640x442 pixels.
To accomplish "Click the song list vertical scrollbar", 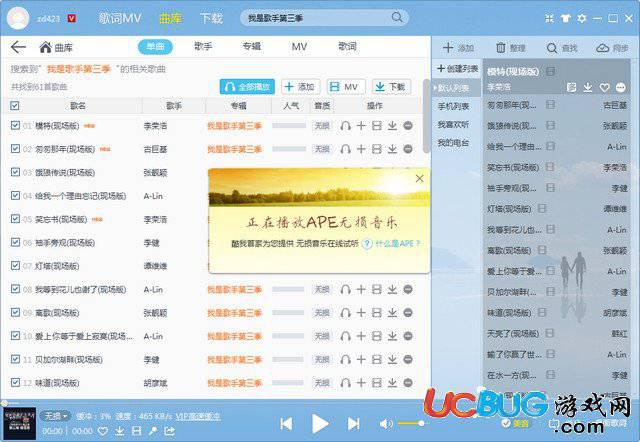I will coord(426,115).
